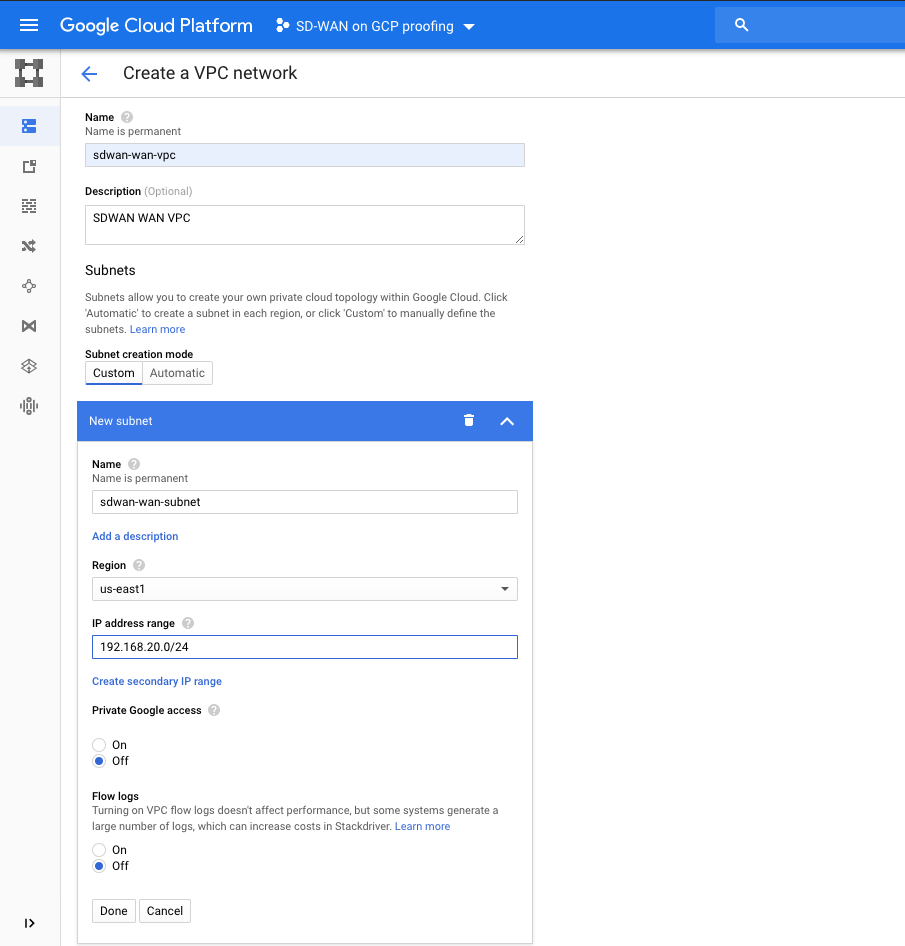Image resolution: width=905 pixels, height=946 pixels.
Task: Open the hamburger navigation menu
Action: pyautogui.click(x=29, y=25)
